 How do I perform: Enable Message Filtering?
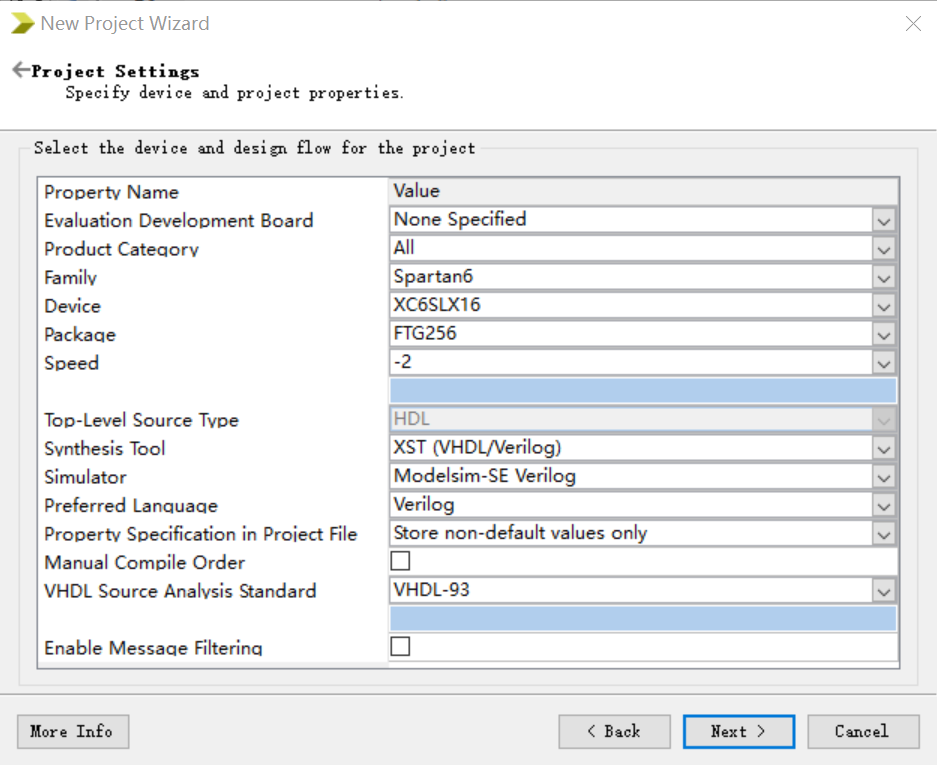coord(399,646)
